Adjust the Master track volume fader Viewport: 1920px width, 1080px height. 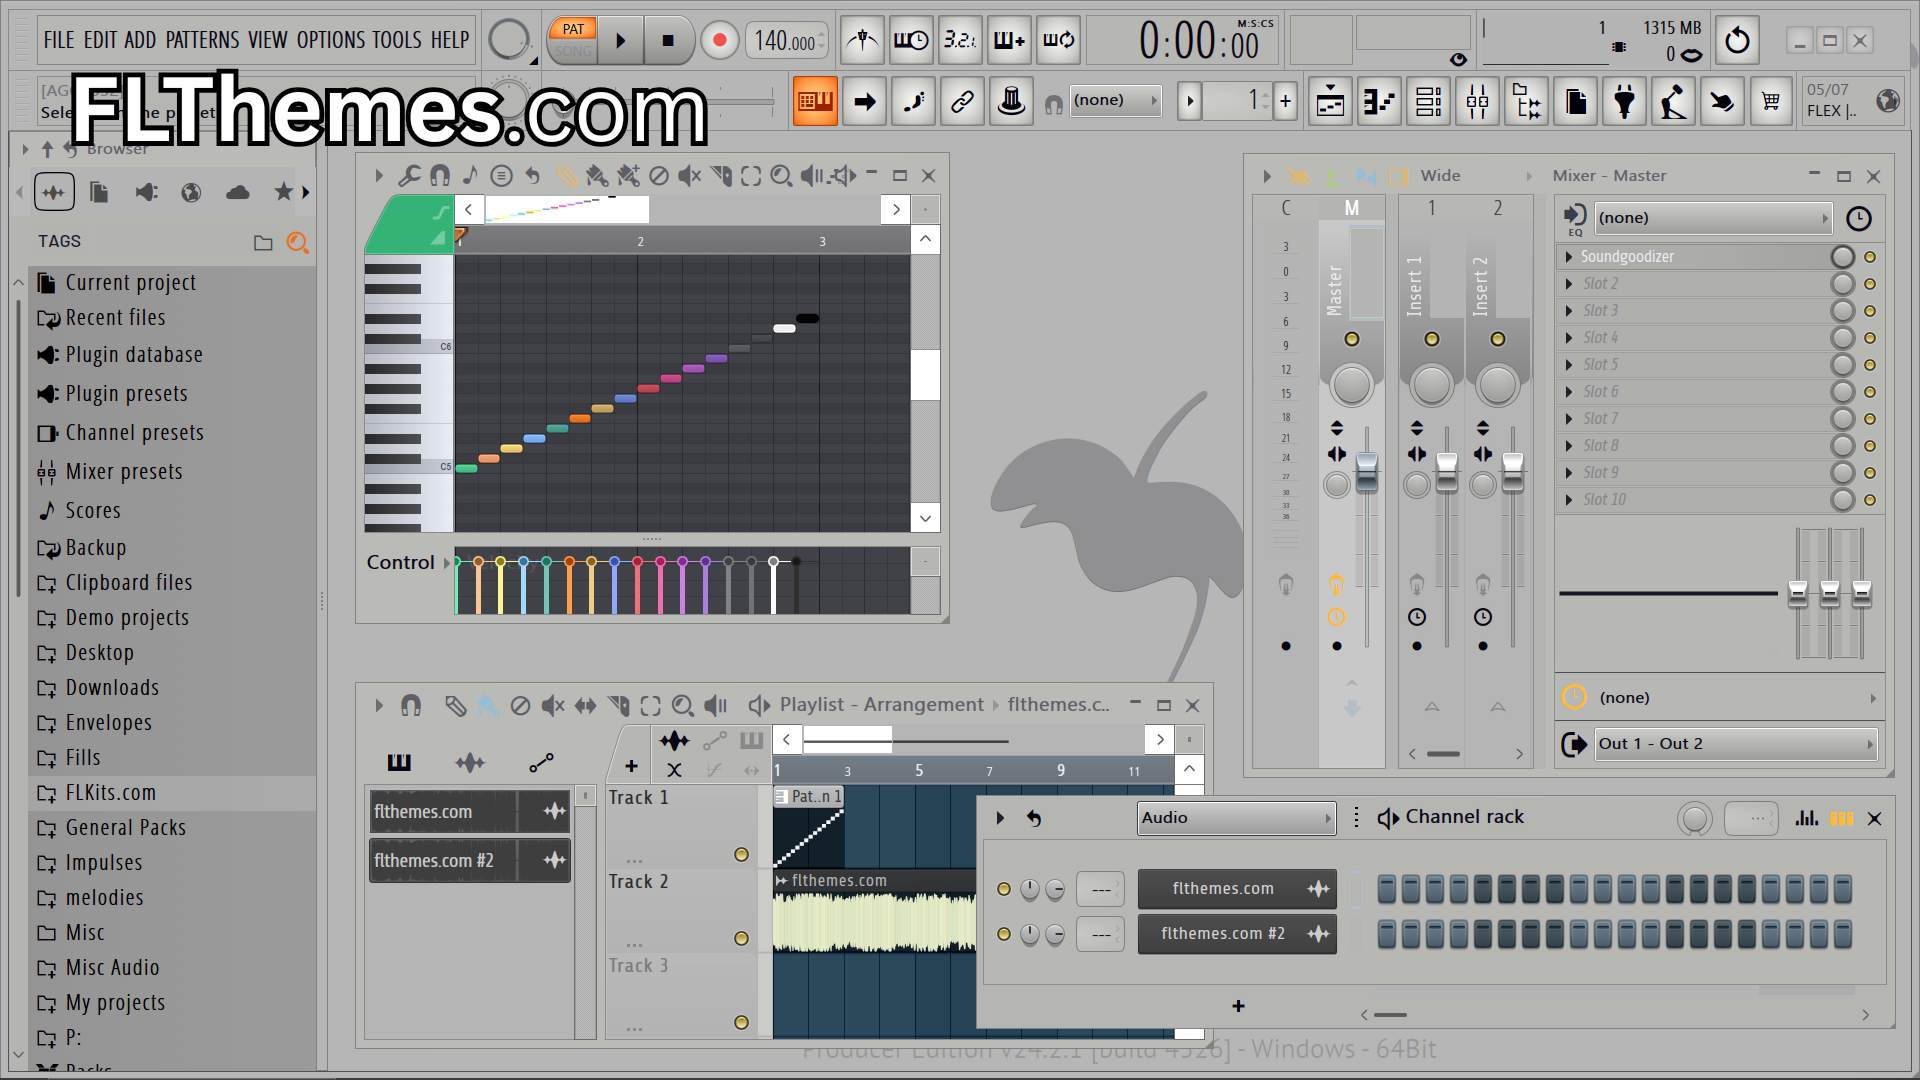(x=1366, y=472)
